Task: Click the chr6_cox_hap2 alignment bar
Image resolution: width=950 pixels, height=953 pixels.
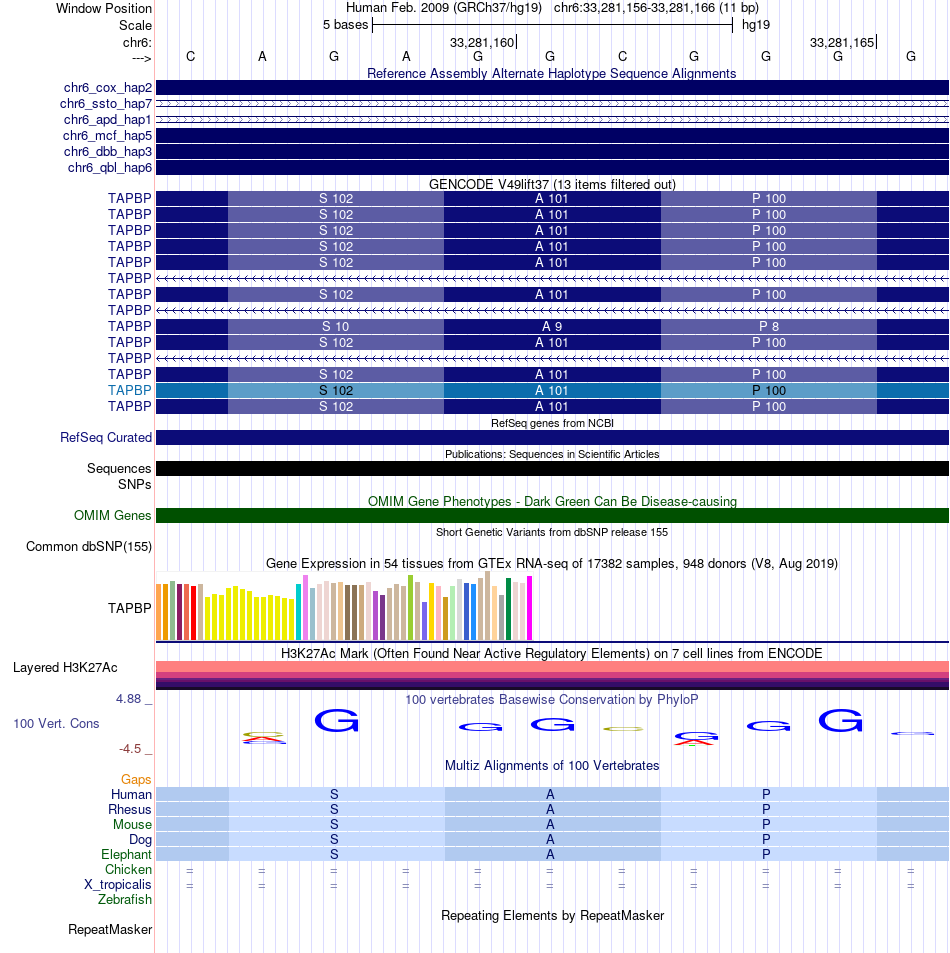Action: coord(552,88)
